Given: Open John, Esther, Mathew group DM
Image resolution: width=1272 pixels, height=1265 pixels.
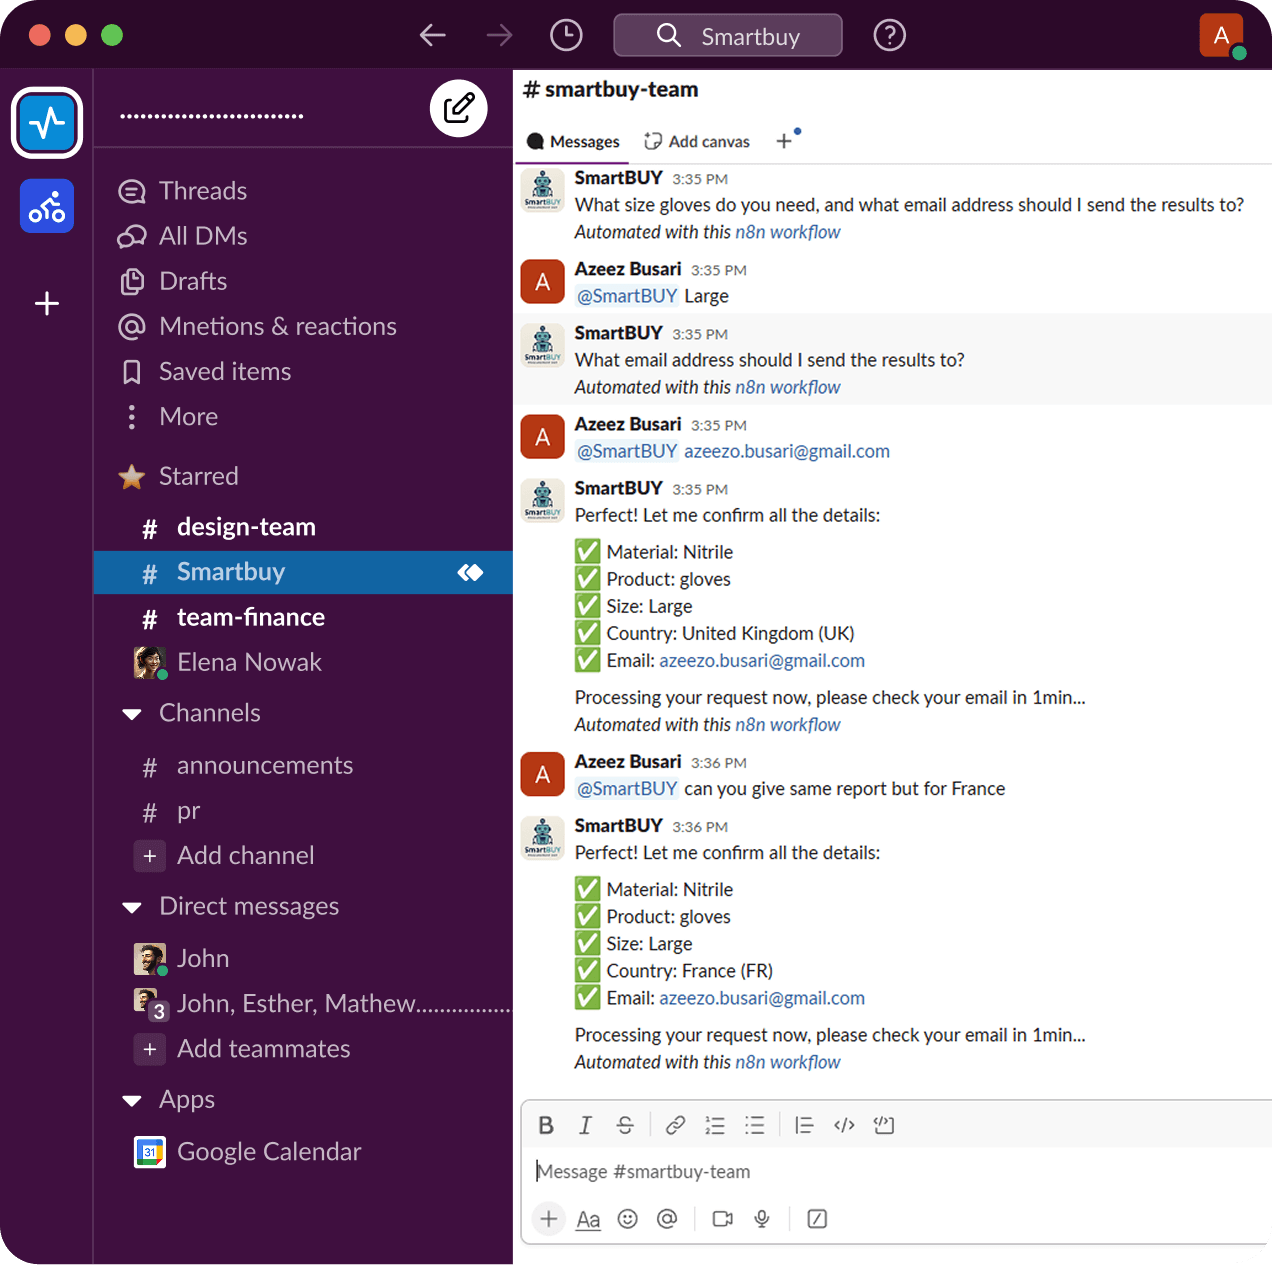Looking at the screenshot, I should pyautogui.click(x=322, y=1004).
